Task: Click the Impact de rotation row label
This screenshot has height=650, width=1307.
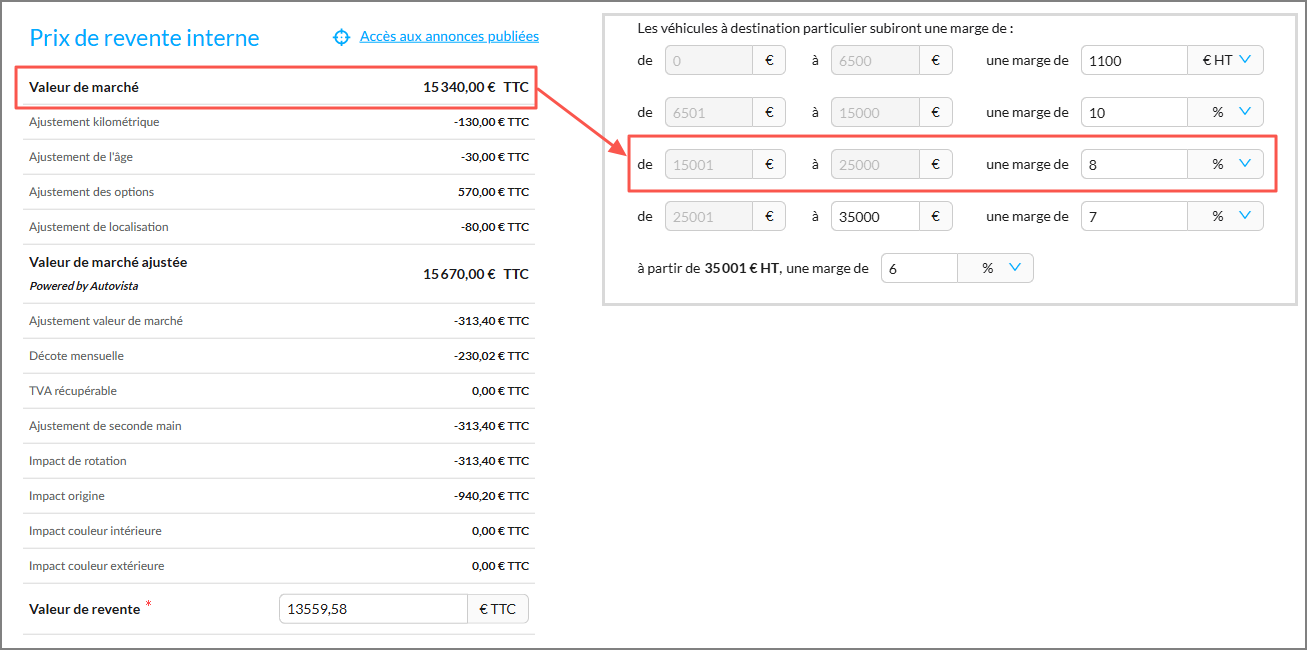Action: [78, 461]
